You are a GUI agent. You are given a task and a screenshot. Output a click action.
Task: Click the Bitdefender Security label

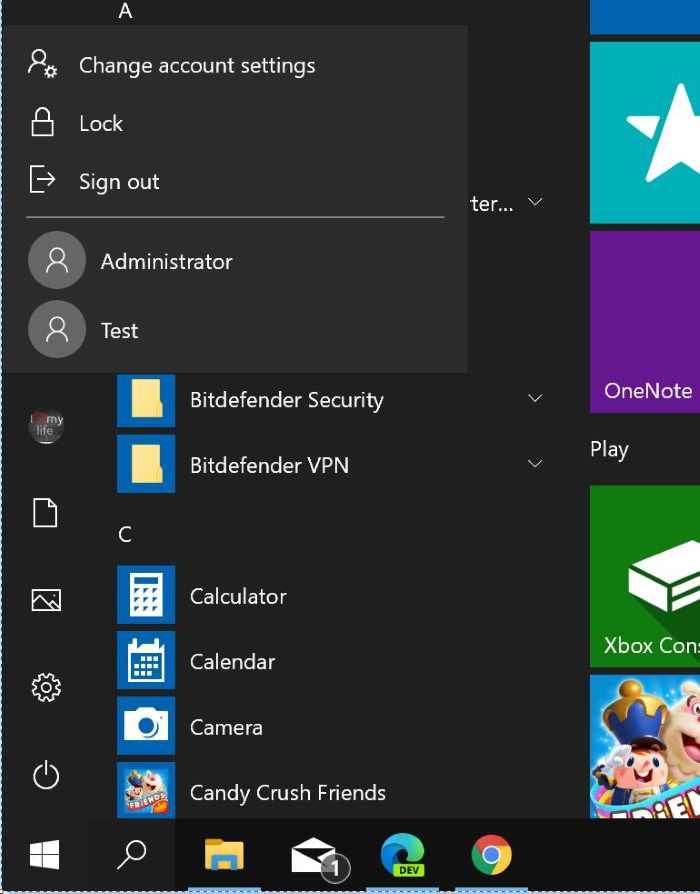click(287, 400)
